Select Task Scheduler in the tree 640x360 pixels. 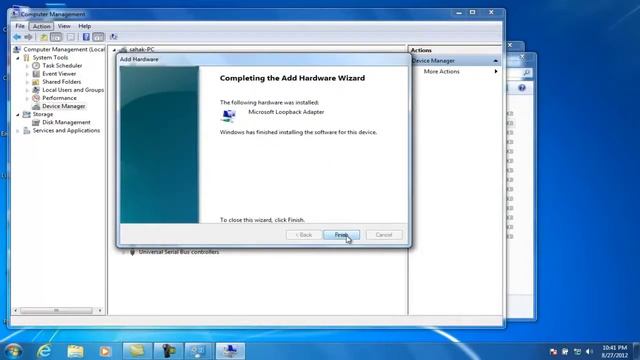62,66
